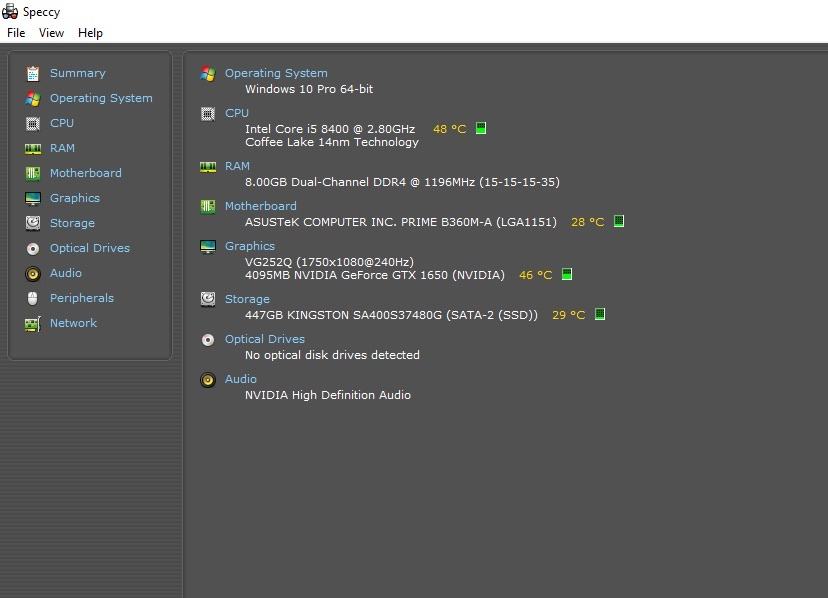This screenshot has width=828, height=598.
Task: Click the Graphics monitor icon in sidebar
Action: click(x=33, y=199)
